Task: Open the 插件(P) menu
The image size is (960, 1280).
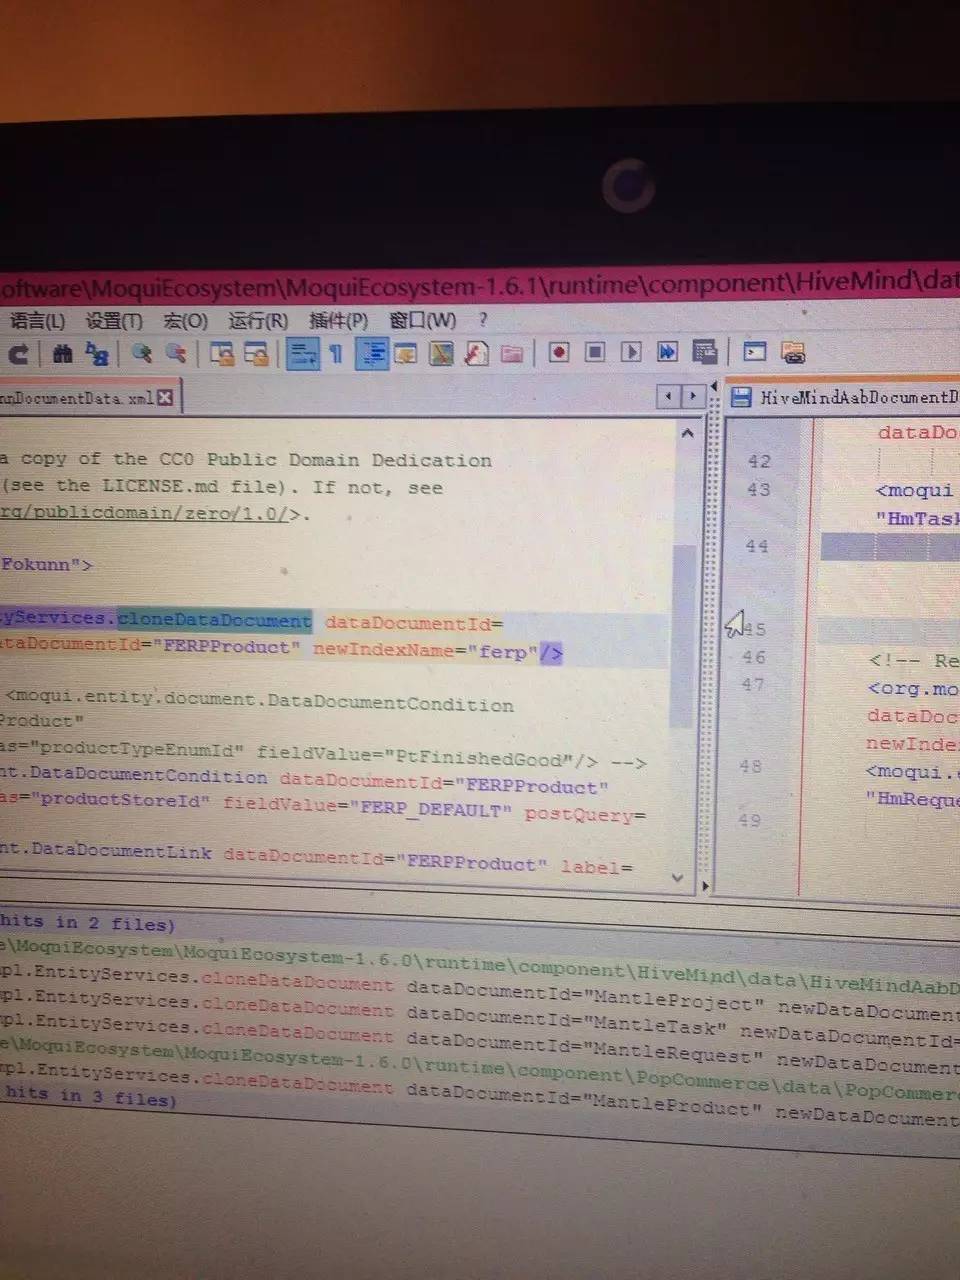Action: pos(338,321)
